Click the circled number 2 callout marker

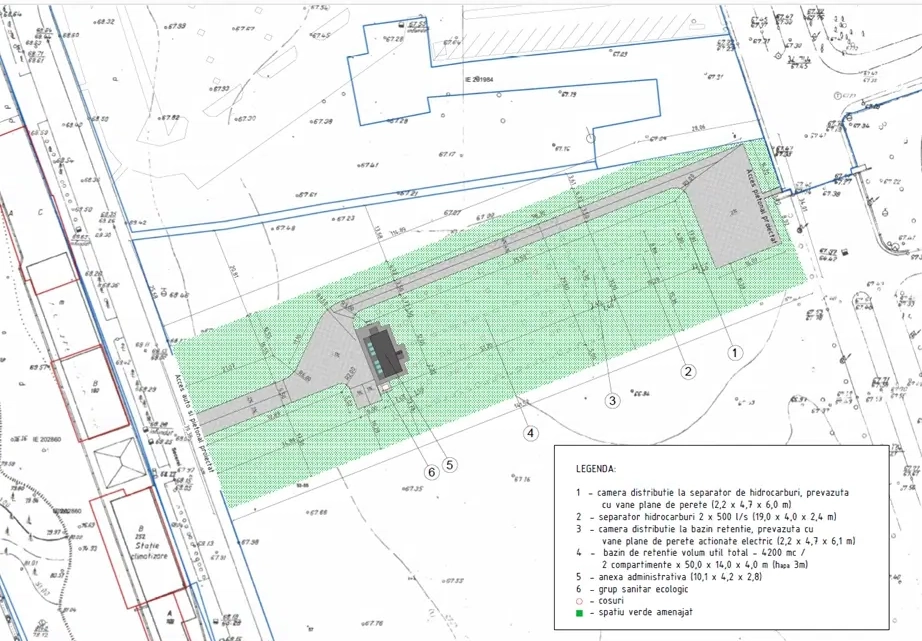[x=688, y=370]
